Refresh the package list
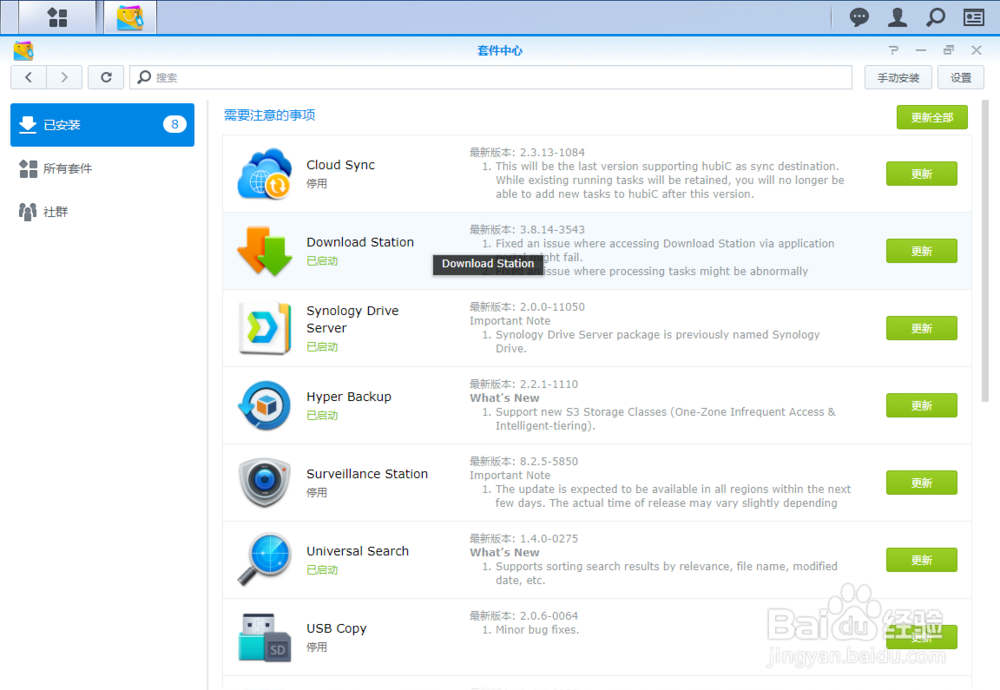The height and width of the screenshot is (690, 1000). point(106,77)
